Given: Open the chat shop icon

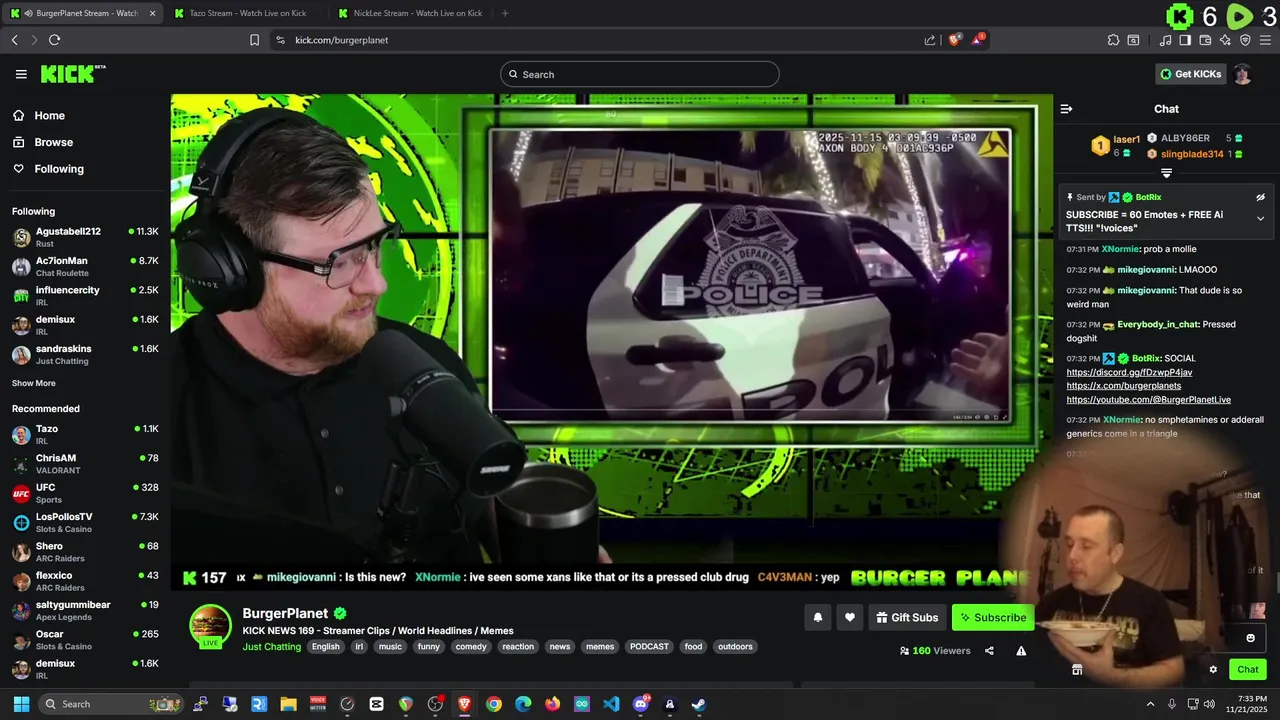Looking at the screenshot, I should point(1077,670).
